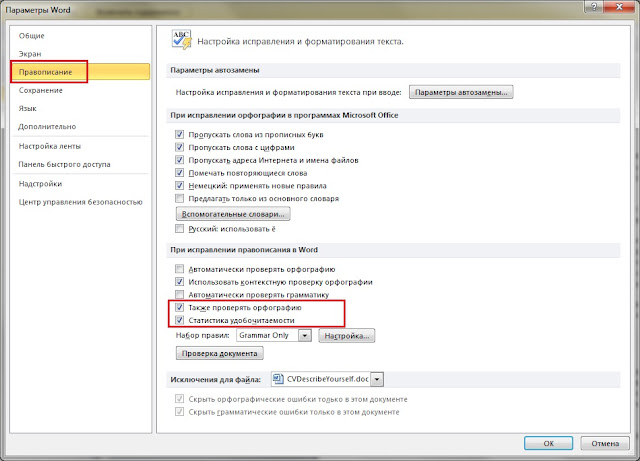Enable Автоматически проверять орфографию

(179, 269)
